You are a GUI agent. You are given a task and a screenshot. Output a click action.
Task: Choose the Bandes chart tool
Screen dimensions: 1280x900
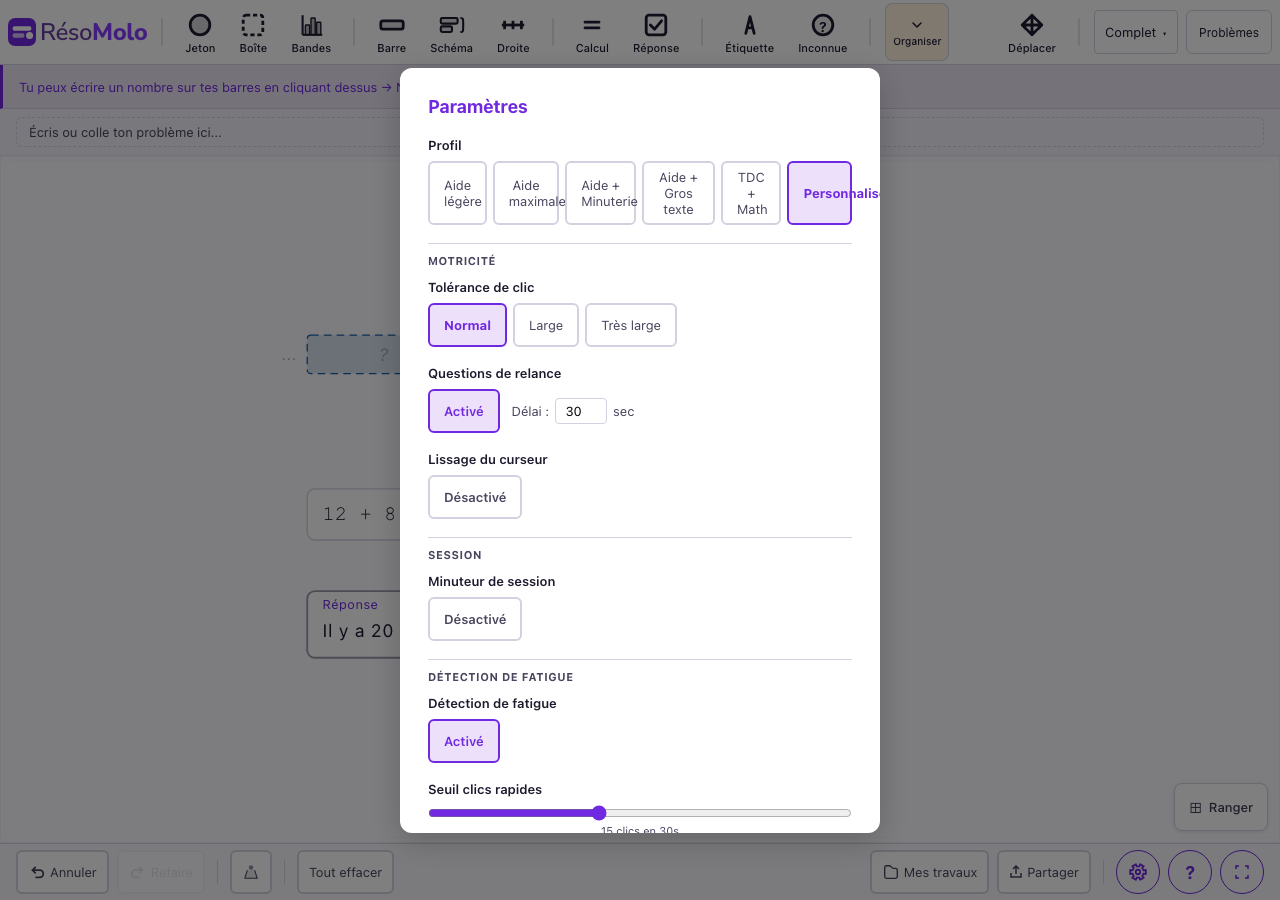click(x=311, y=33)
